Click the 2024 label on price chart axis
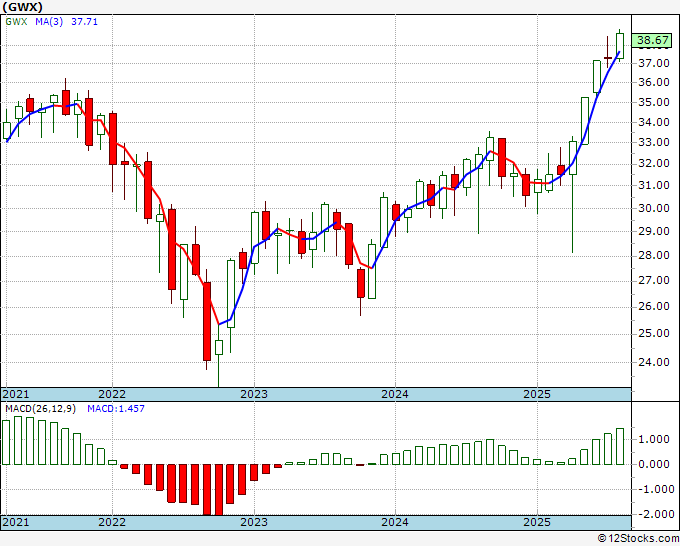Viewport: 680px width, 546px height. [x=395, y=394]
